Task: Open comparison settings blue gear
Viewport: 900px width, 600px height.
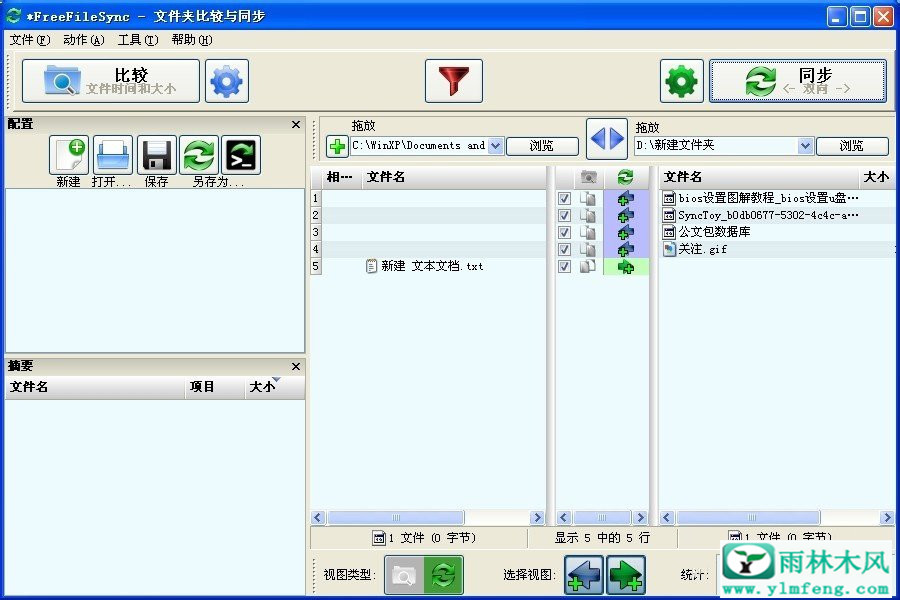Action: point(227,81)
